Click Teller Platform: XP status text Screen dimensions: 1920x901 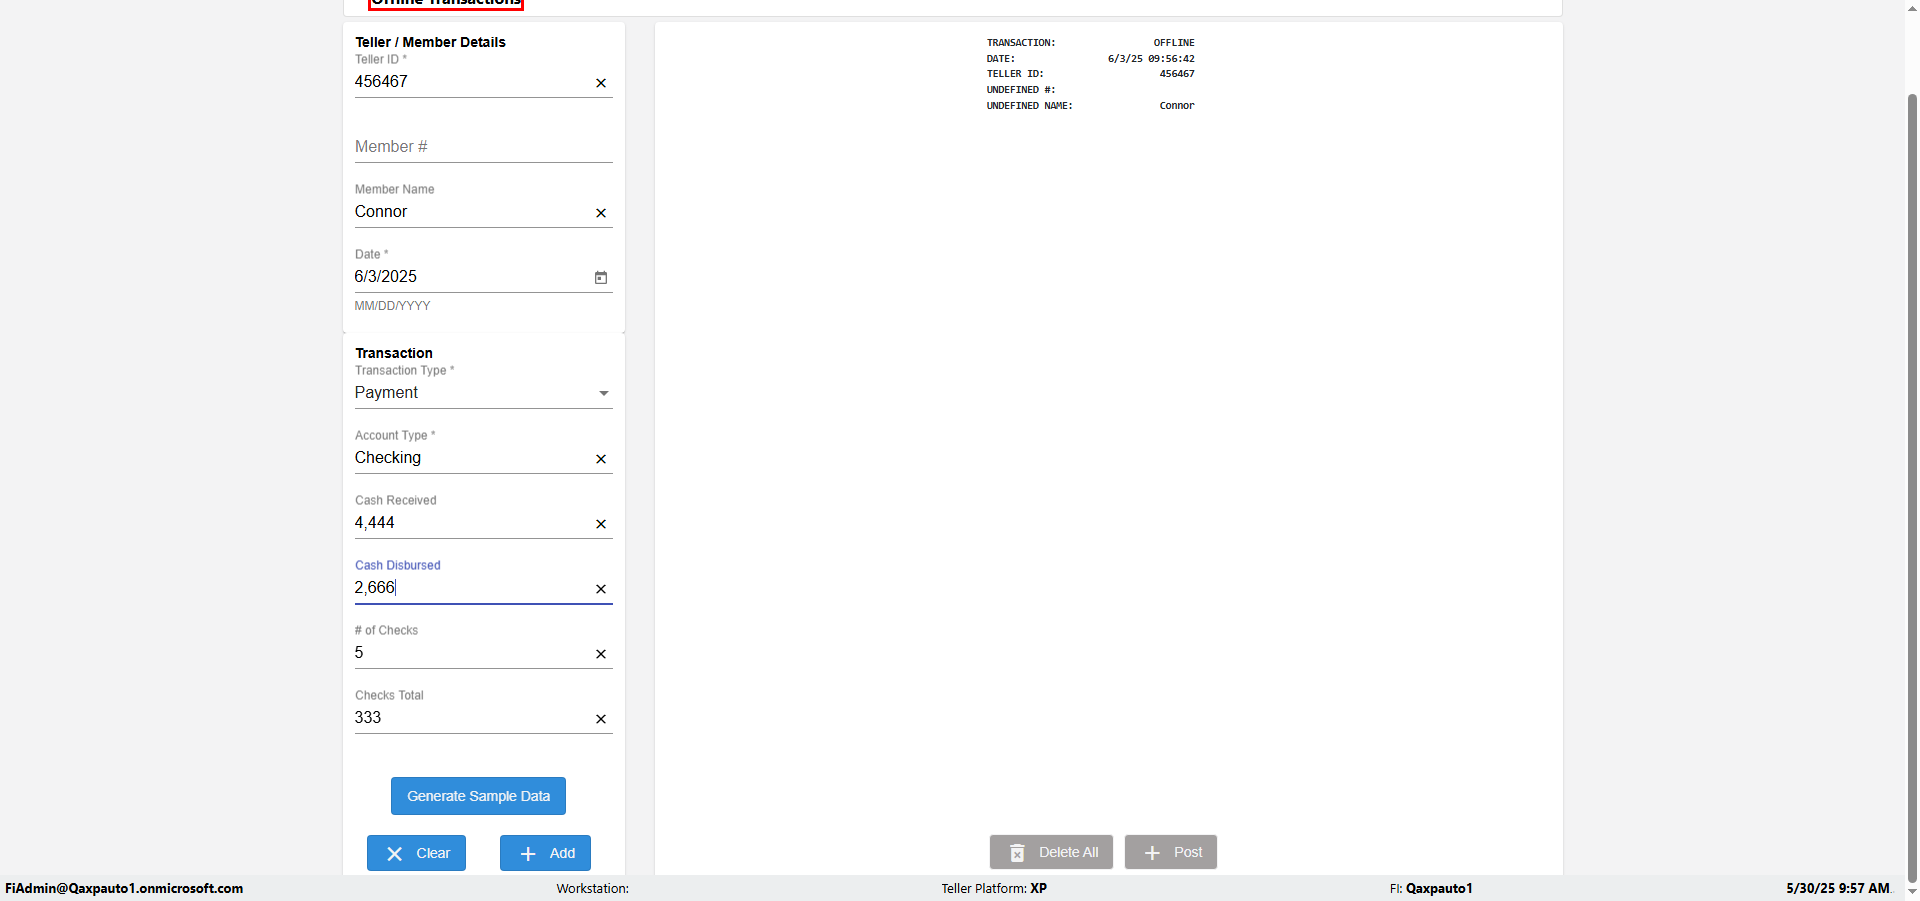[x=994, y=888]
